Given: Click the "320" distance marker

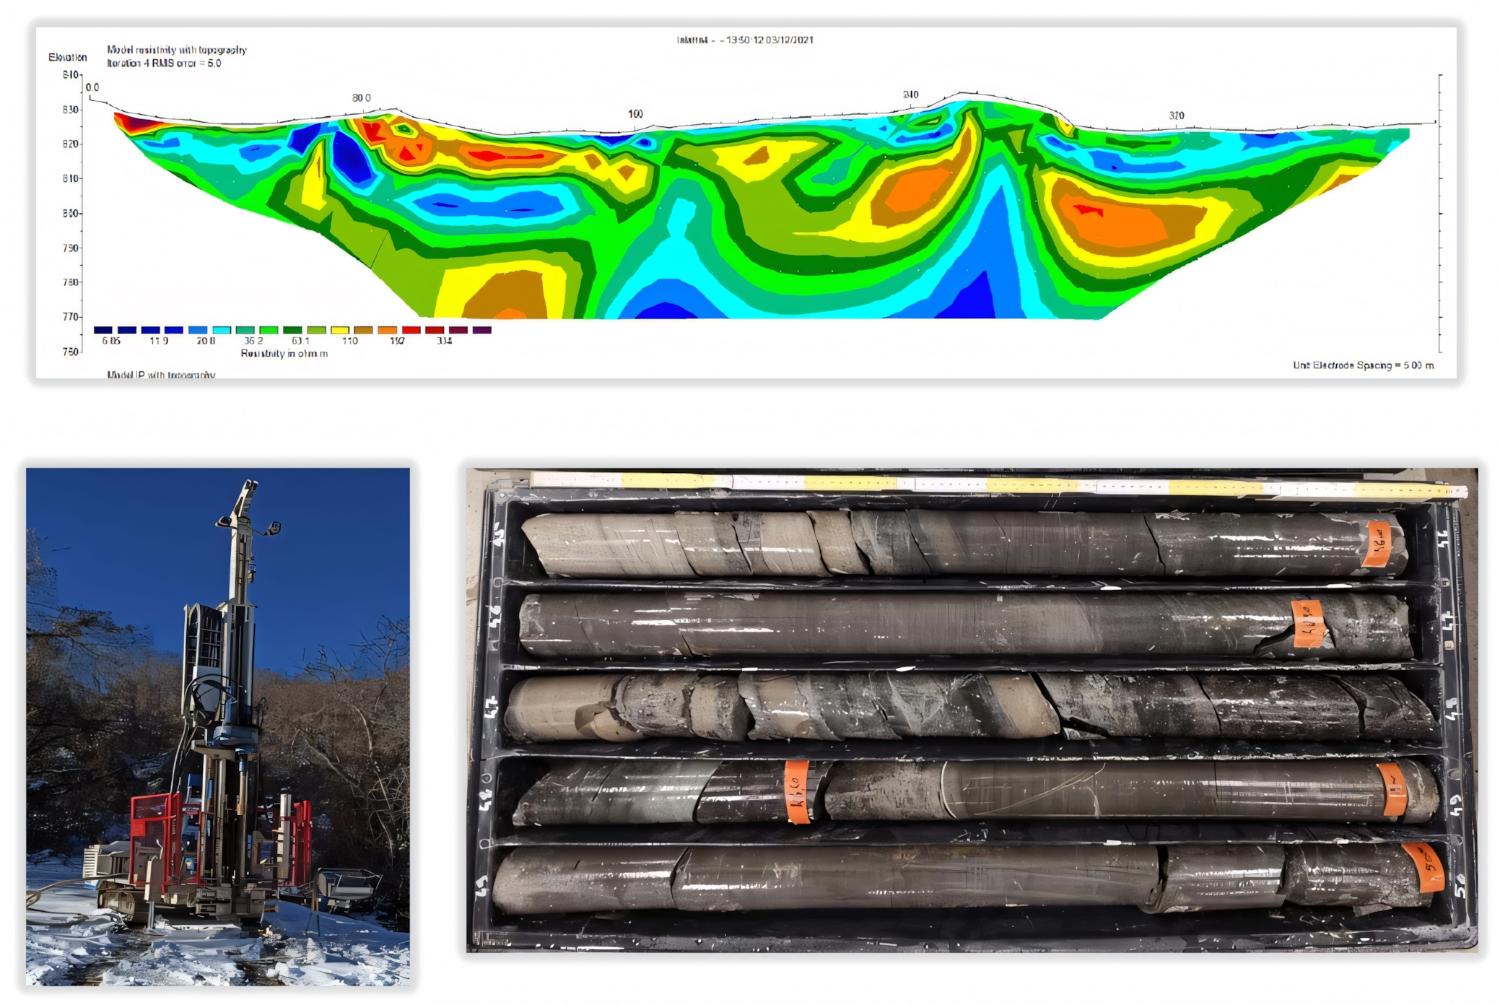Looking at the screenshot, I should click(1176, 116).
